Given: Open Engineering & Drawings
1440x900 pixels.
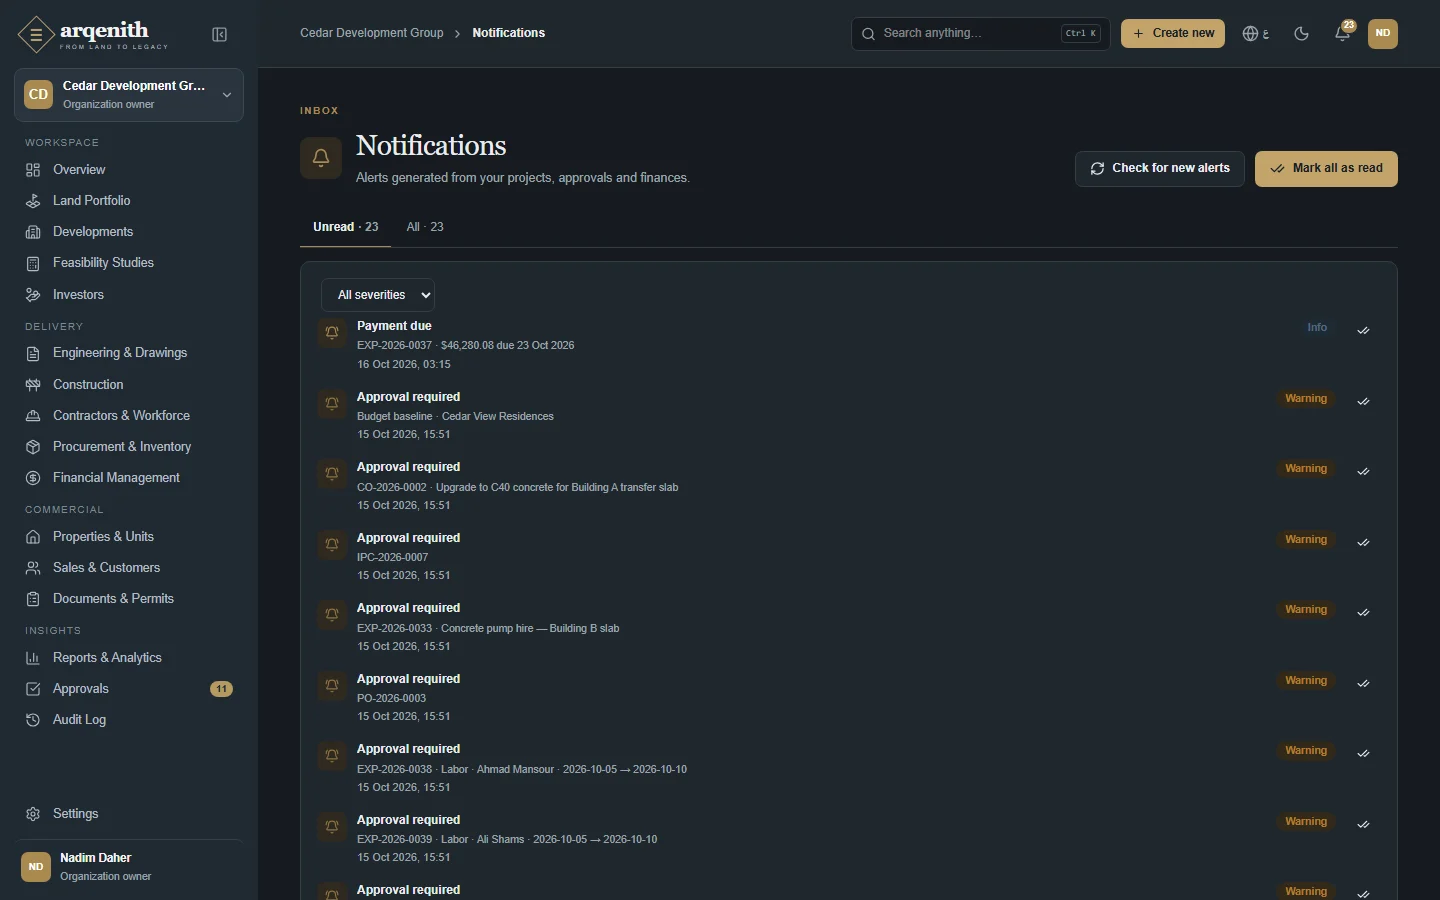Looking at the screenshot, I should tap(129, 353).
